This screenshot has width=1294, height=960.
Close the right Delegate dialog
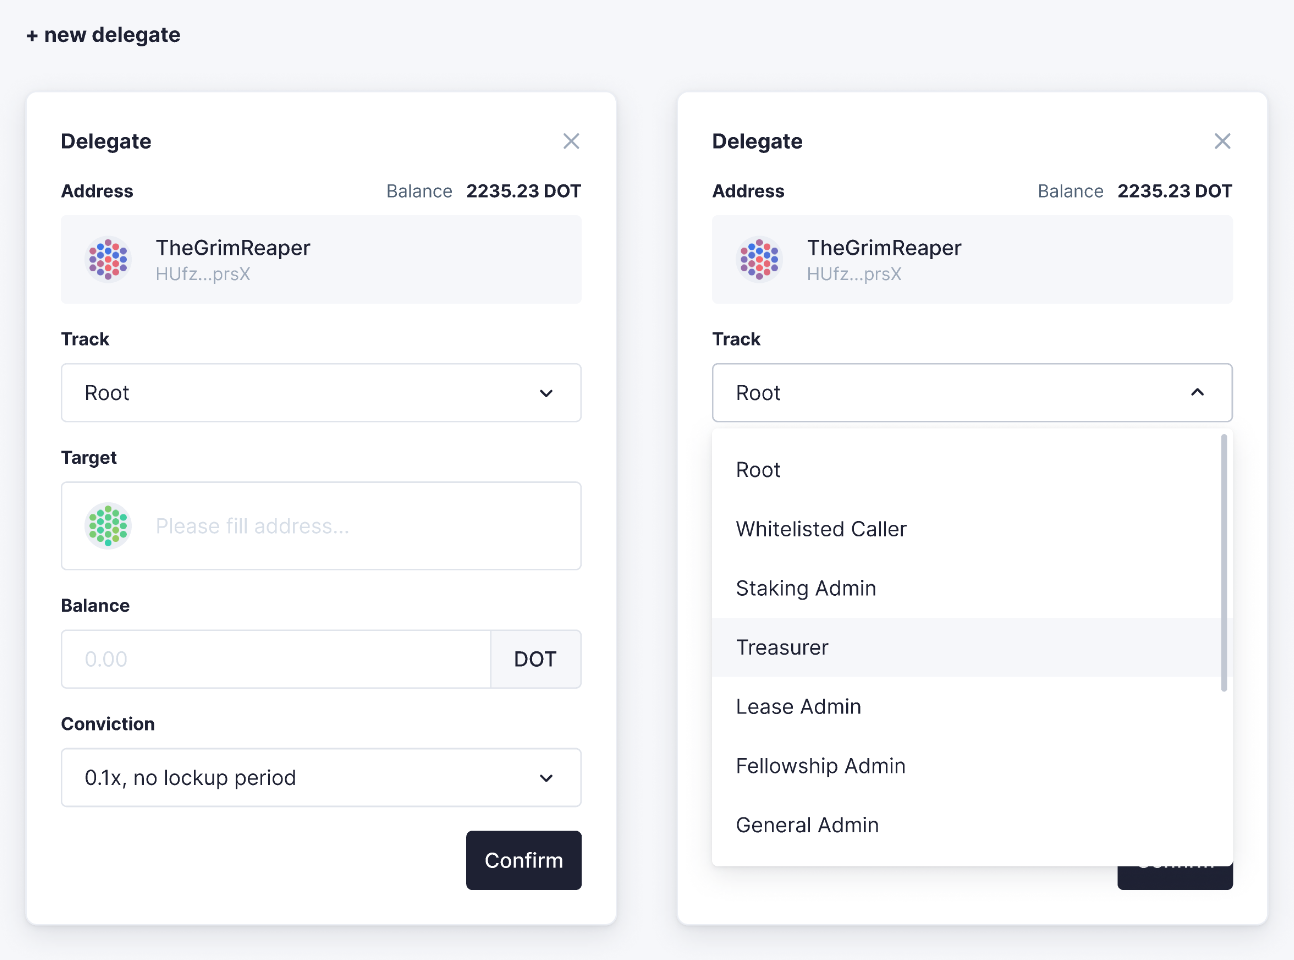pos(1222,141)
